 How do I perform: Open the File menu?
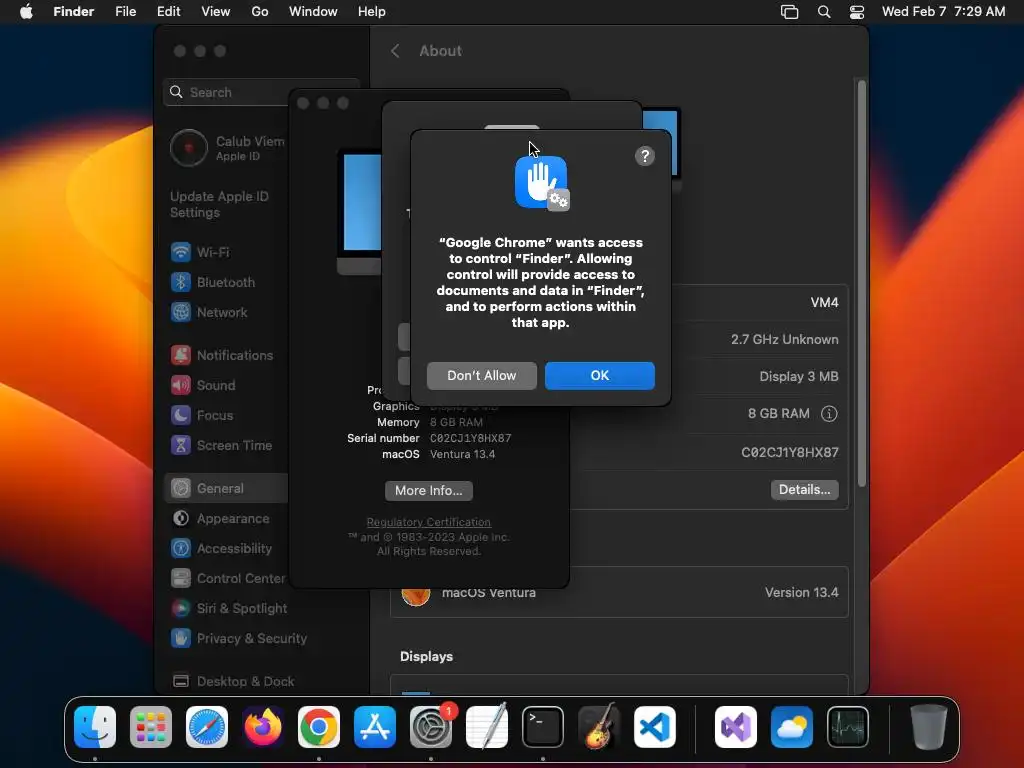[125, 11]
